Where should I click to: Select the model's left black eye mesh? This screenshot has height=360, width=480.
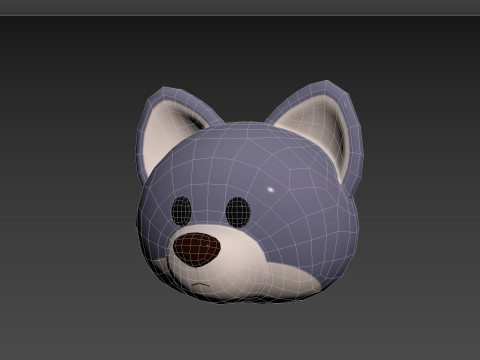[x=181, y=211]
